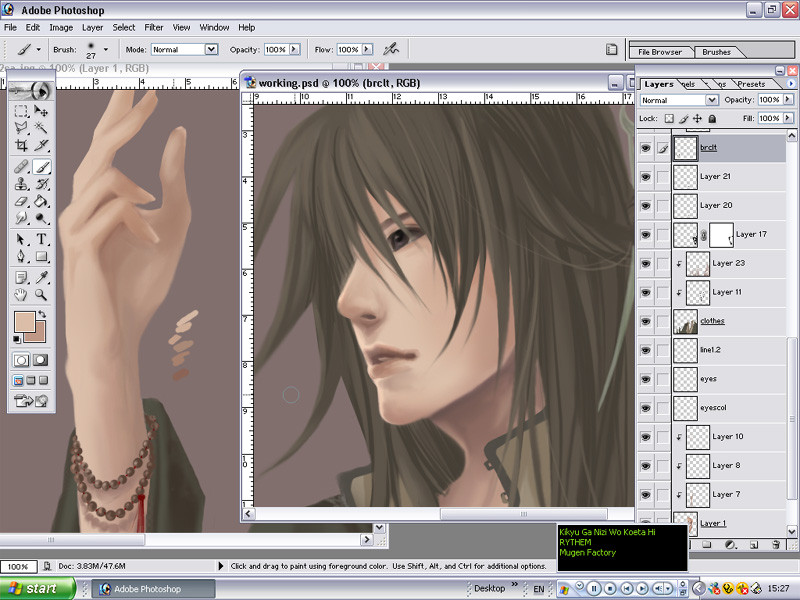Viewport: 800px width, 600px height.
Task: Choose the Polygonal Lasso tool
Action: [21, 128]
